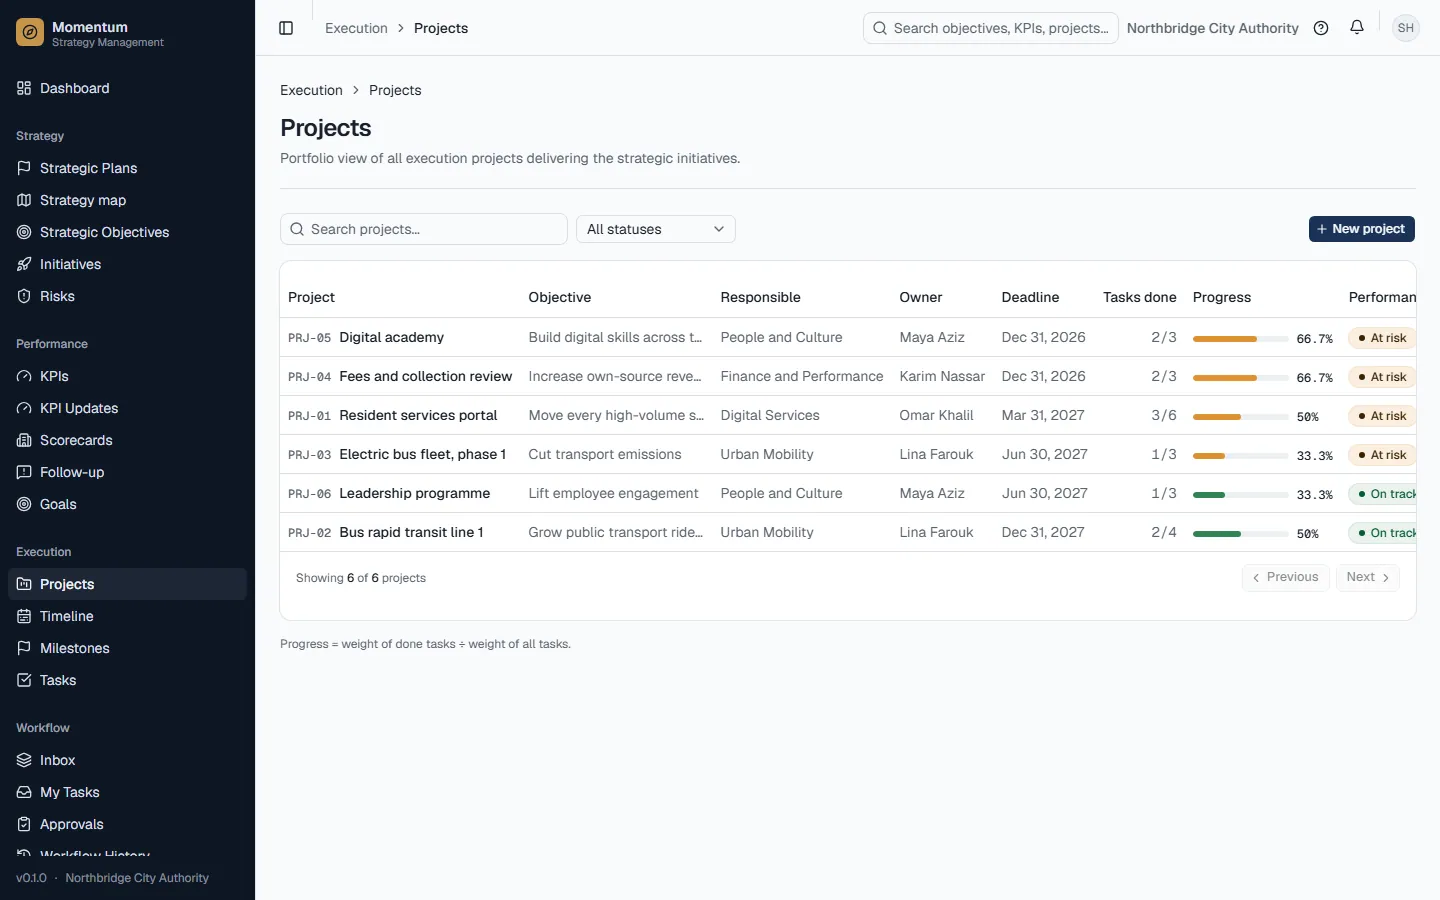Open Electric bus fleet, phase 1 row
Screen dimensions: 1440x900
tap(848, 454)
